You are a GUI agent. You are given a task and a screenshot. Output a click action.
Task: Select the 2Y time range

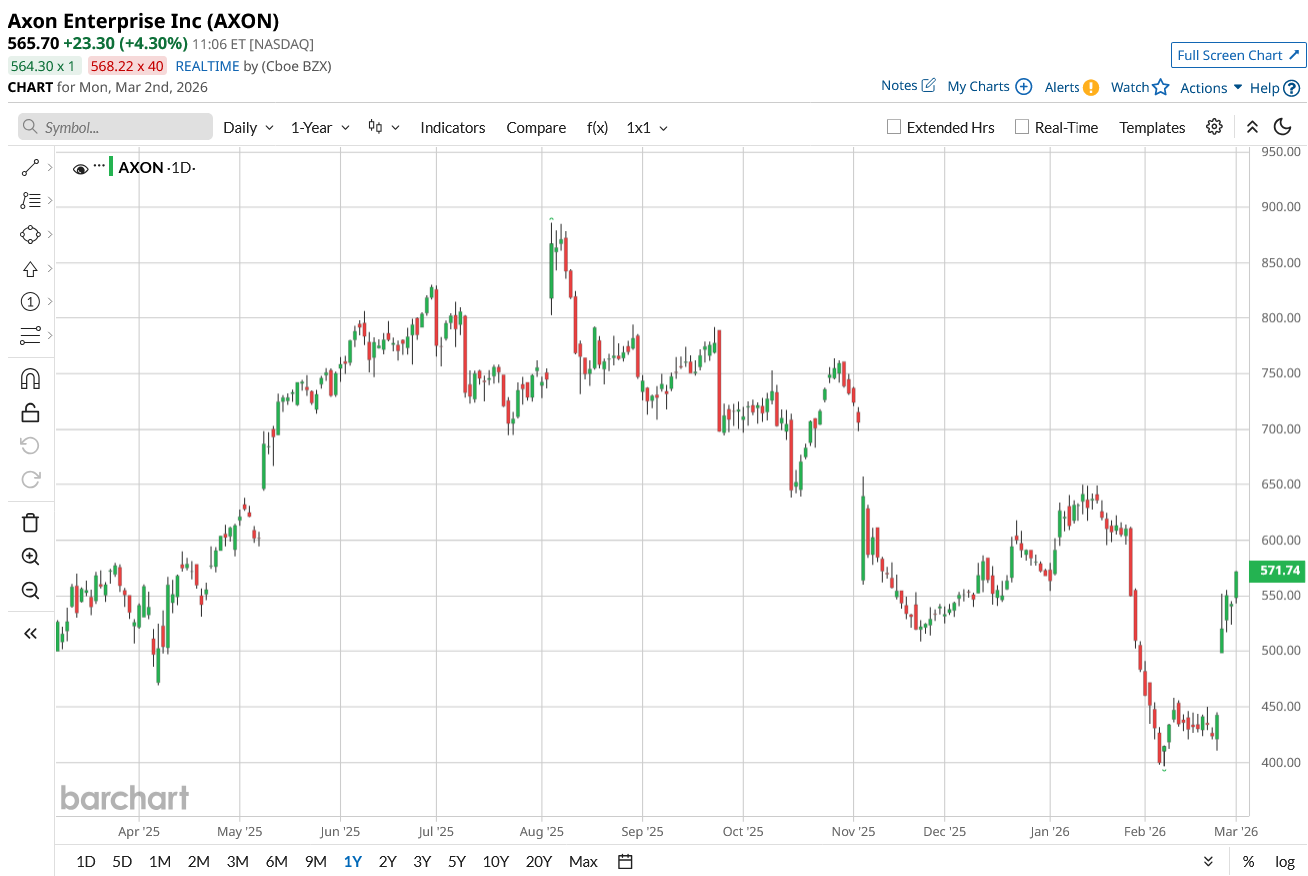click(387, 861)
